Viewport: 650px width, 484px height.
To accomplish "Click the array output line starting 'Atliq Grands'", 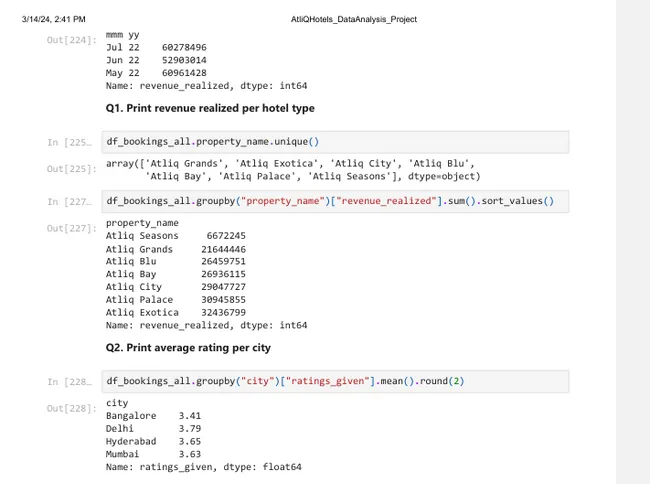I will [290, 164].
